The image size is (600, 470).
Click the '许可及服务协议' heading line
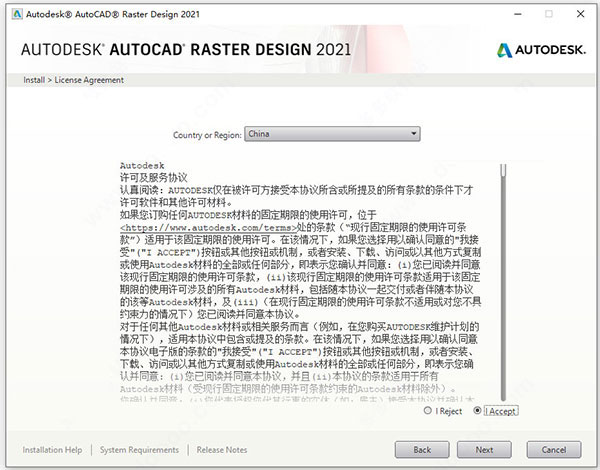[153, 178]
